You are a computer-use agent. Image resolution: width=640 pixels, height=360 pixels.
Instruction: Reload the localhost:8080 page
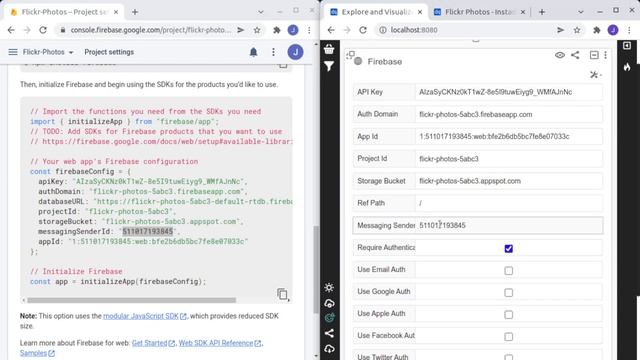tap(363, 30)
